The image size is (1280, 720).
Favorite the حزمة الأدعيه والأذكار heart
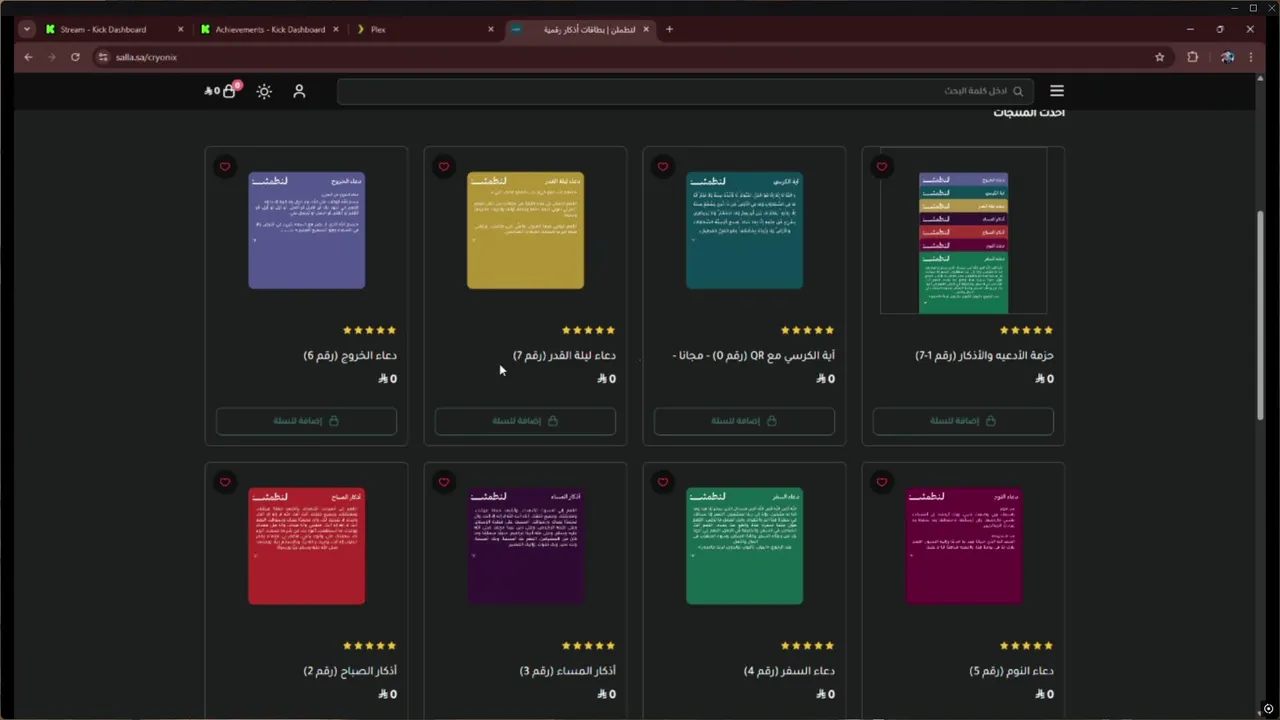[882, 167]
